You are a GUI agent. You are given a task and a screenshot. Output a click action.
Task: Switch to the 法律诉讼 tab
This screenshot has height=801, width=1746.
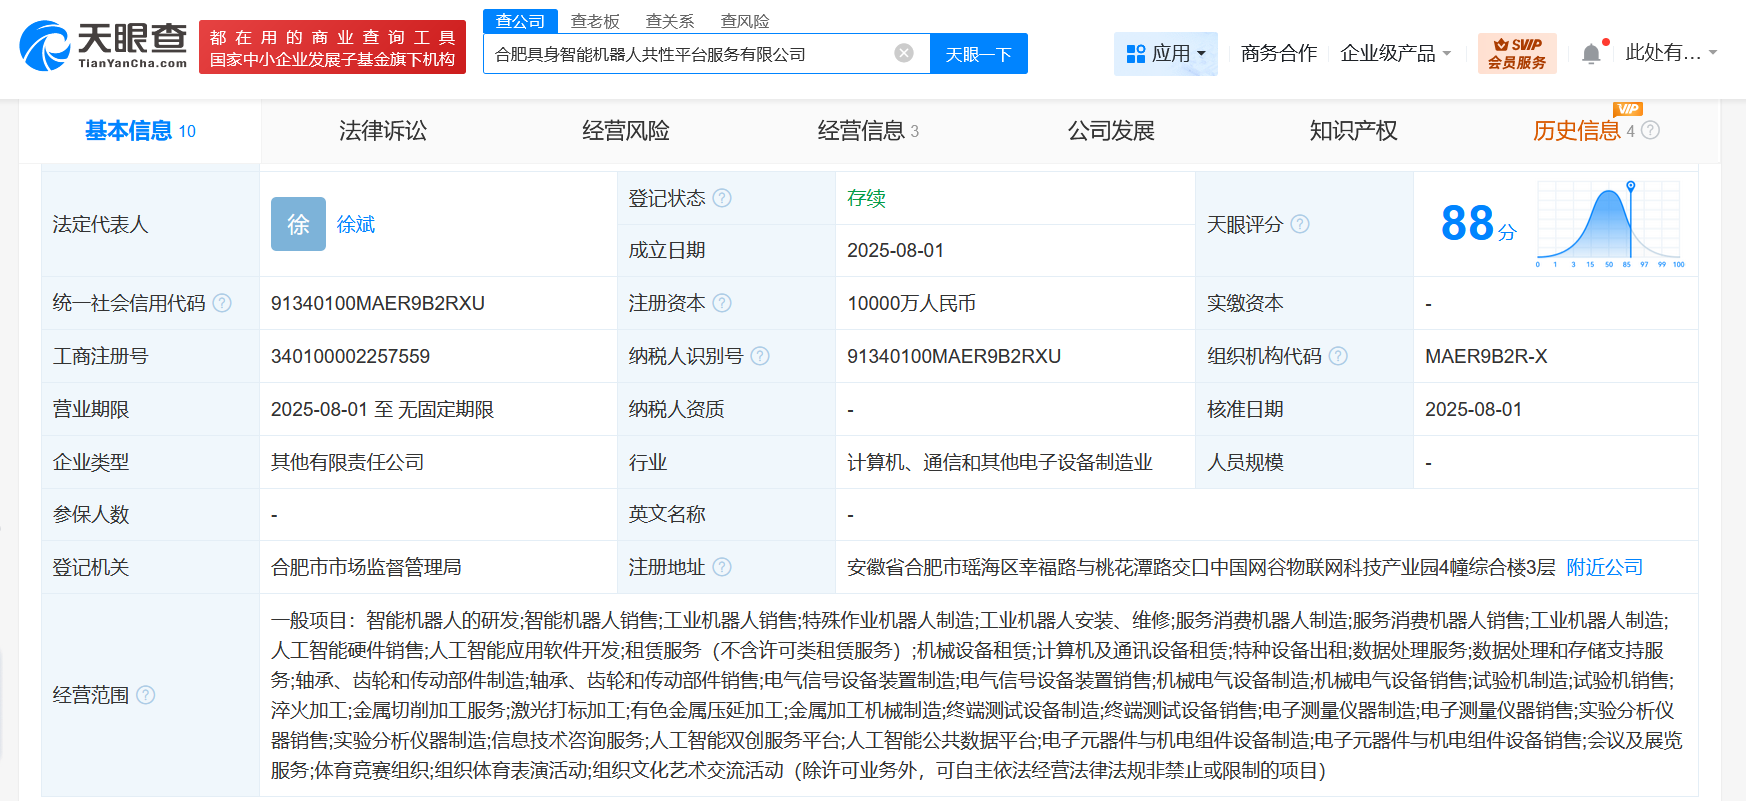coord(382,131)
